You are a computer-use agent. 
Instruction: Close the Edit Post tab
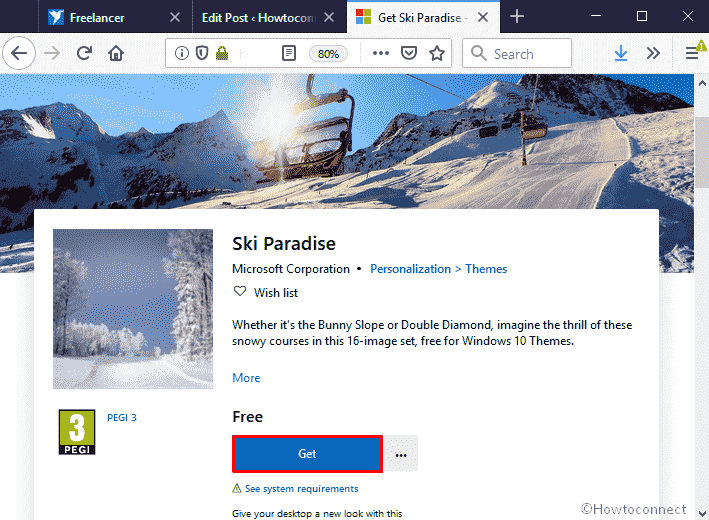(x=329, y=17)
